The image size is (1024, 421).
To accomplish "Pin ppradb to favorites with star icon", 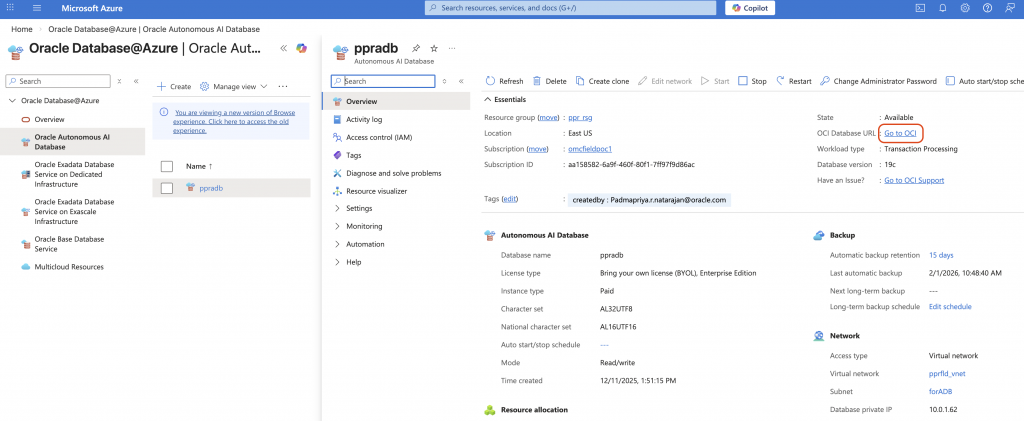I will (x=434, y=48).
